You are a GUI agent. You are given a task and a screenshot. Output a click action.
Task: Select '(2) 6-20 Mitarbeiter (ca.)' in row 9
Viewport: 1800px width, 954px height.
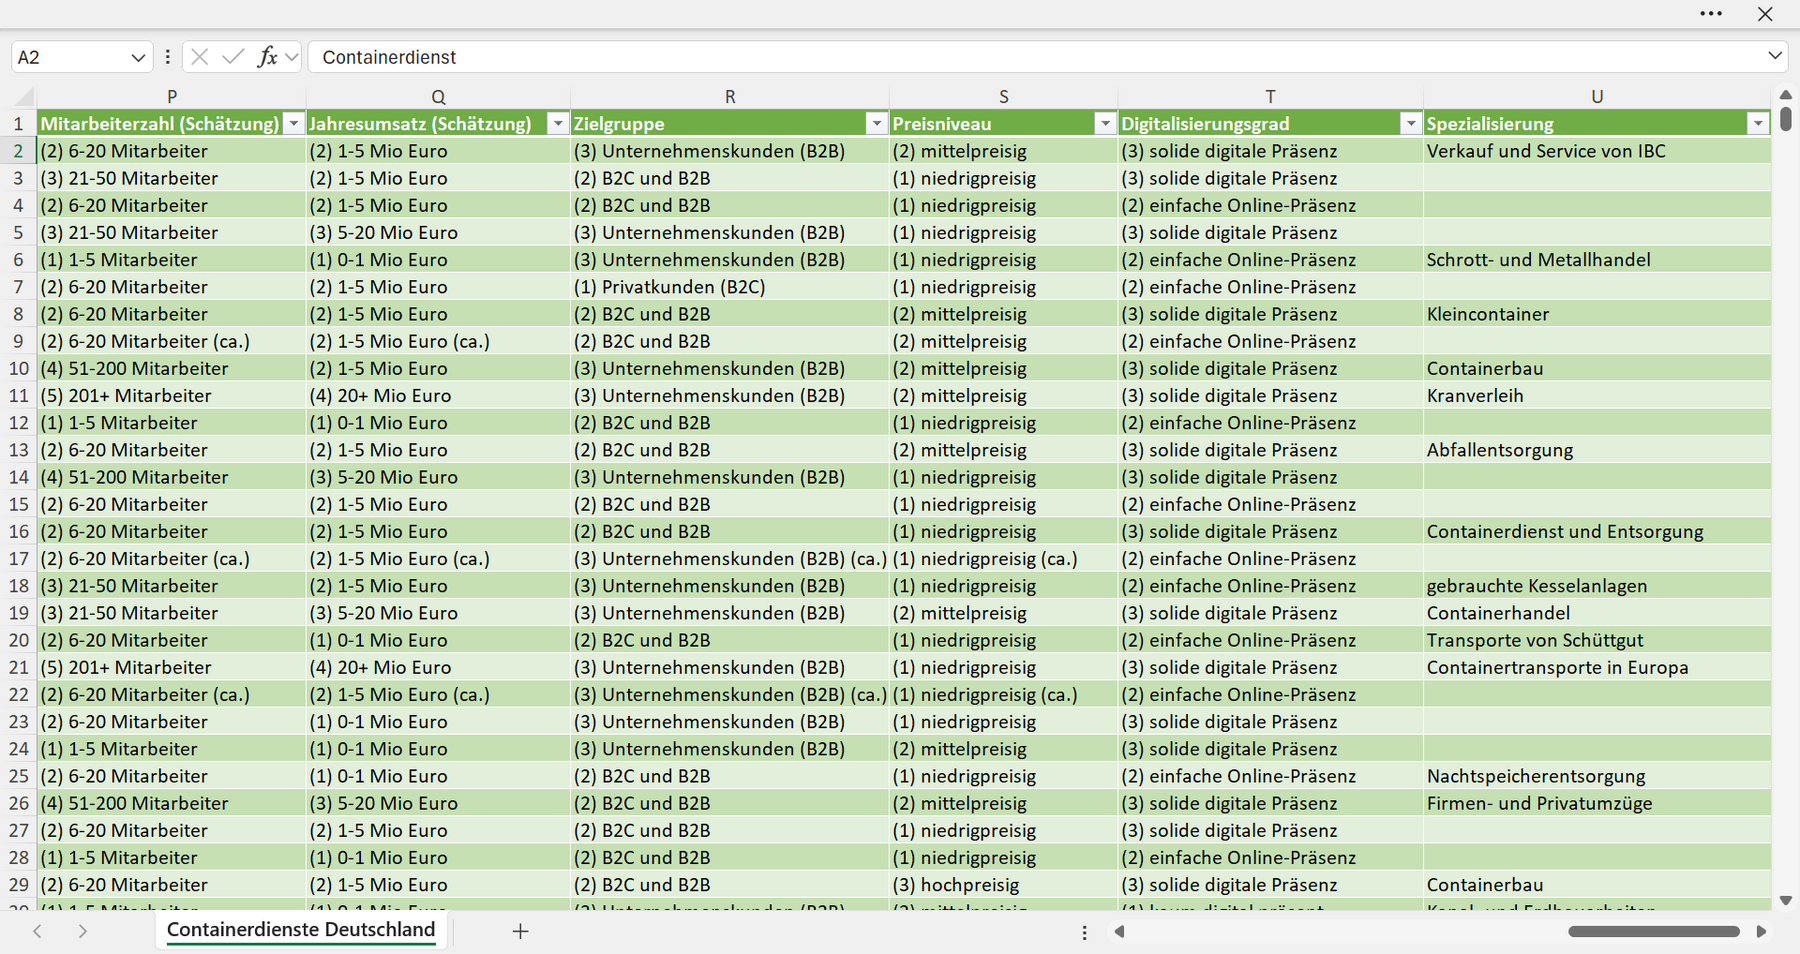tap(172, 341)
